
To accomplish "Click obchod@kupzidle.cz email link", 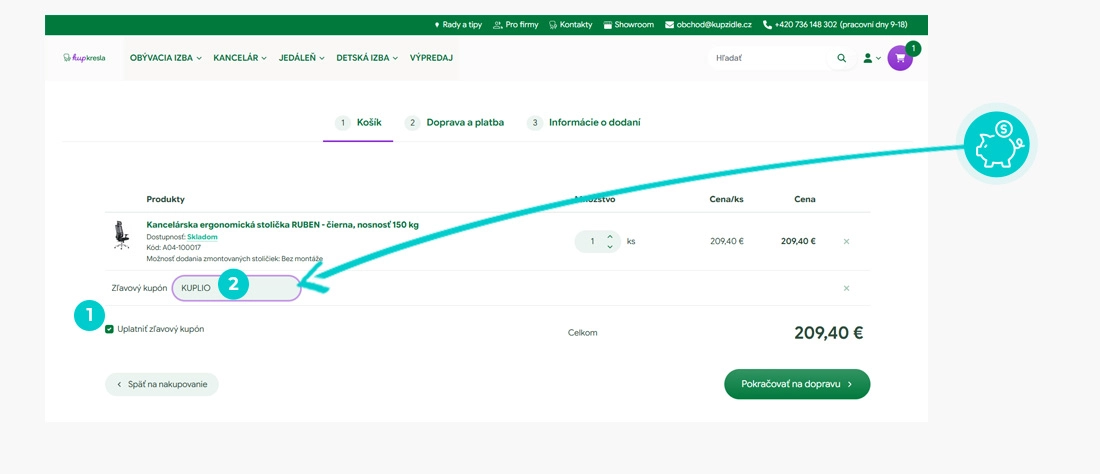I will [709, 25].
